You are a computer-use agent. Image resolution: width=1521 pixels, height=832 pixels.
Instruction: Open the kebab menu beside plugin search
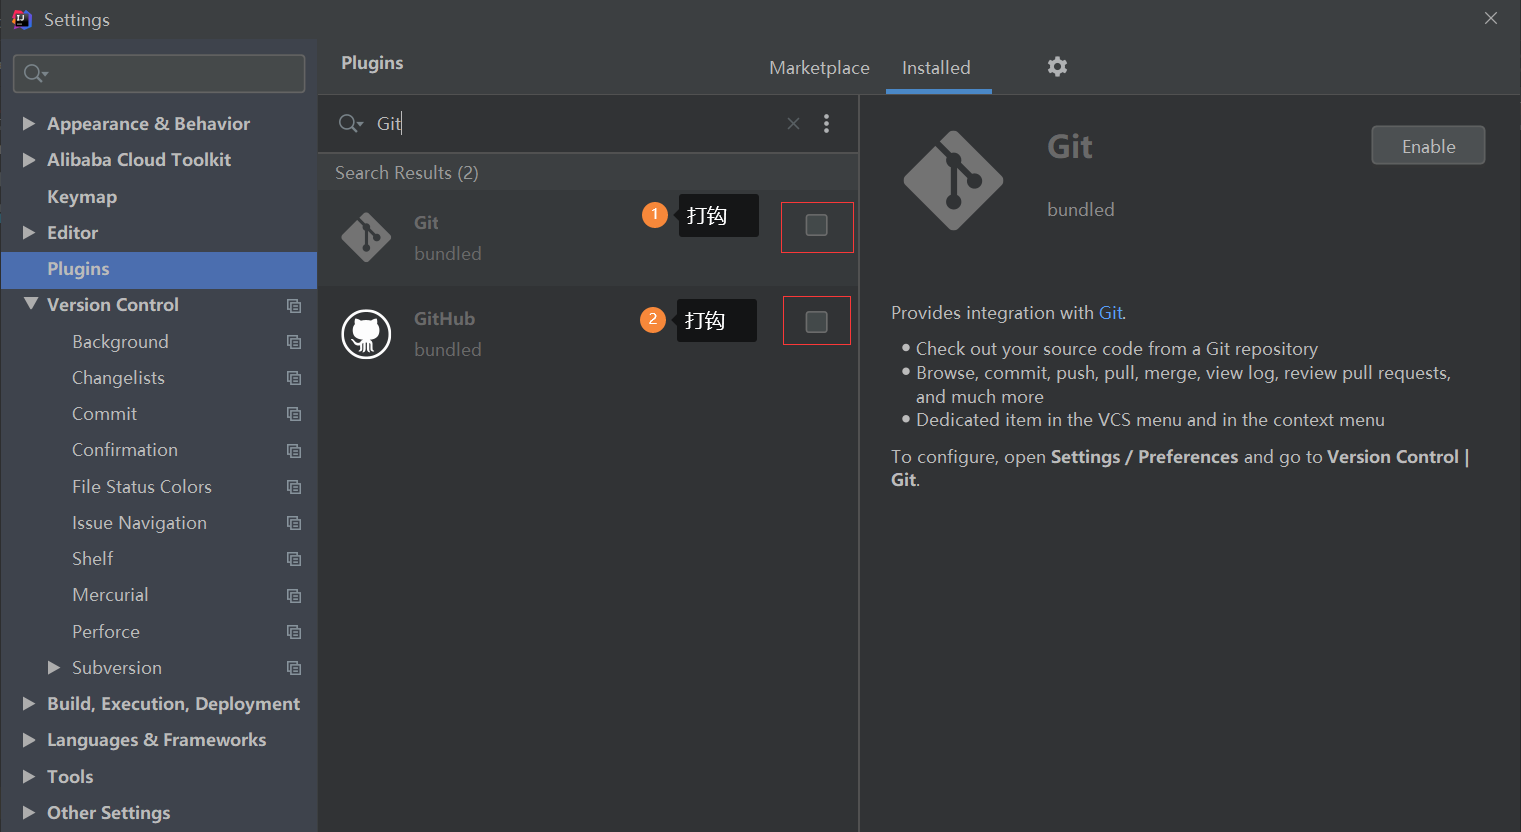click(827, 123)
